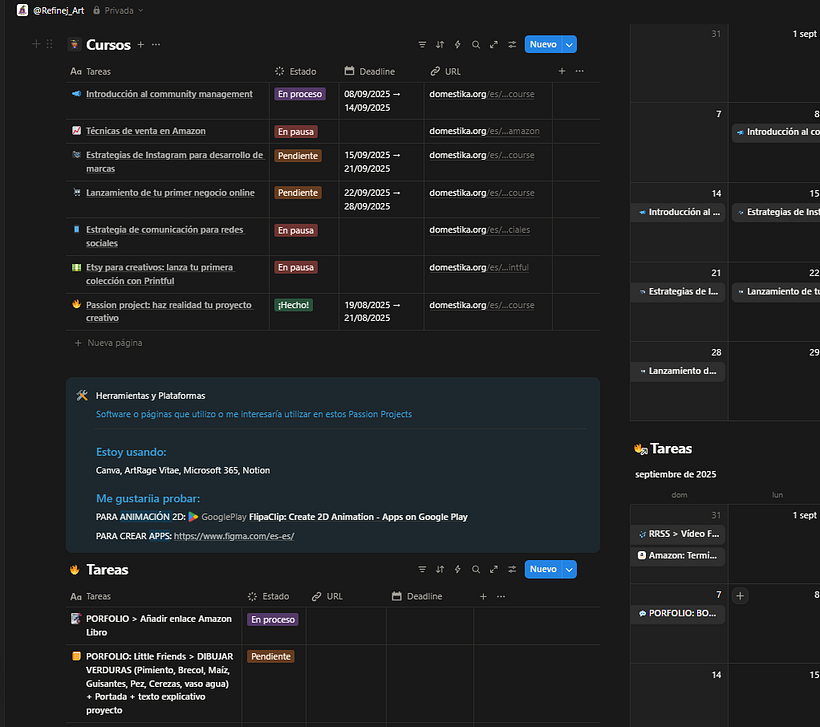Search the Tareas table with magnifier icon

[476, 570]
